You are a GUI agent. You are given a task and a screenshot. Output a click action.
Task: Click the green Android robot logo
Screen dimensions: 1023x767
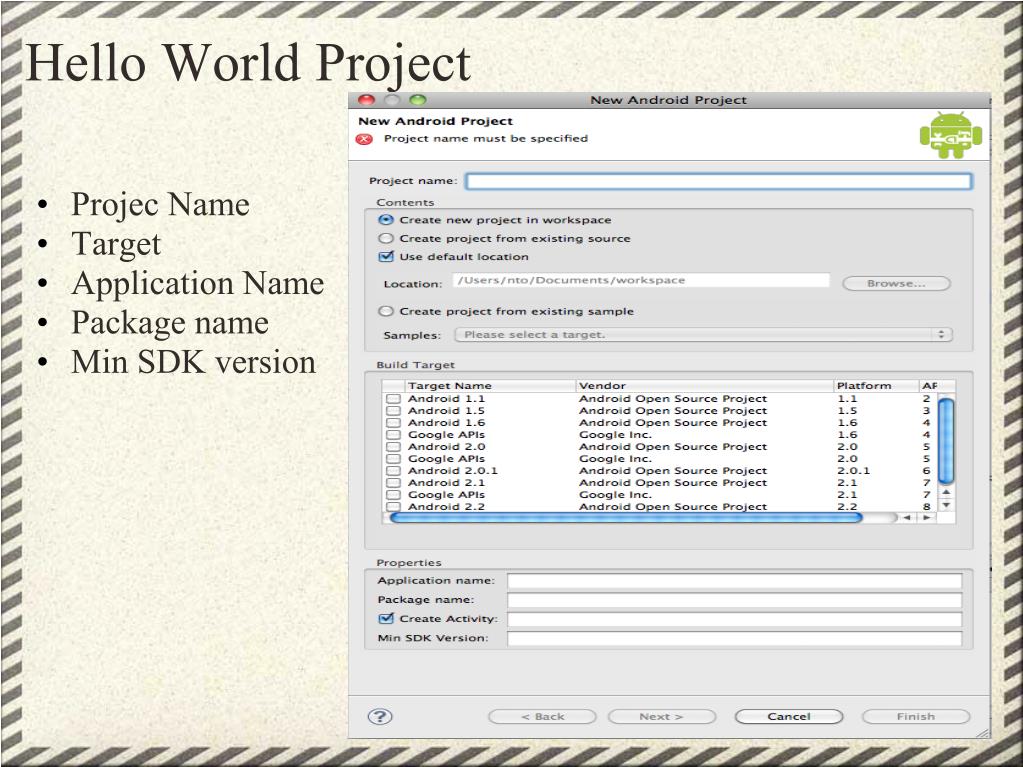951,135
